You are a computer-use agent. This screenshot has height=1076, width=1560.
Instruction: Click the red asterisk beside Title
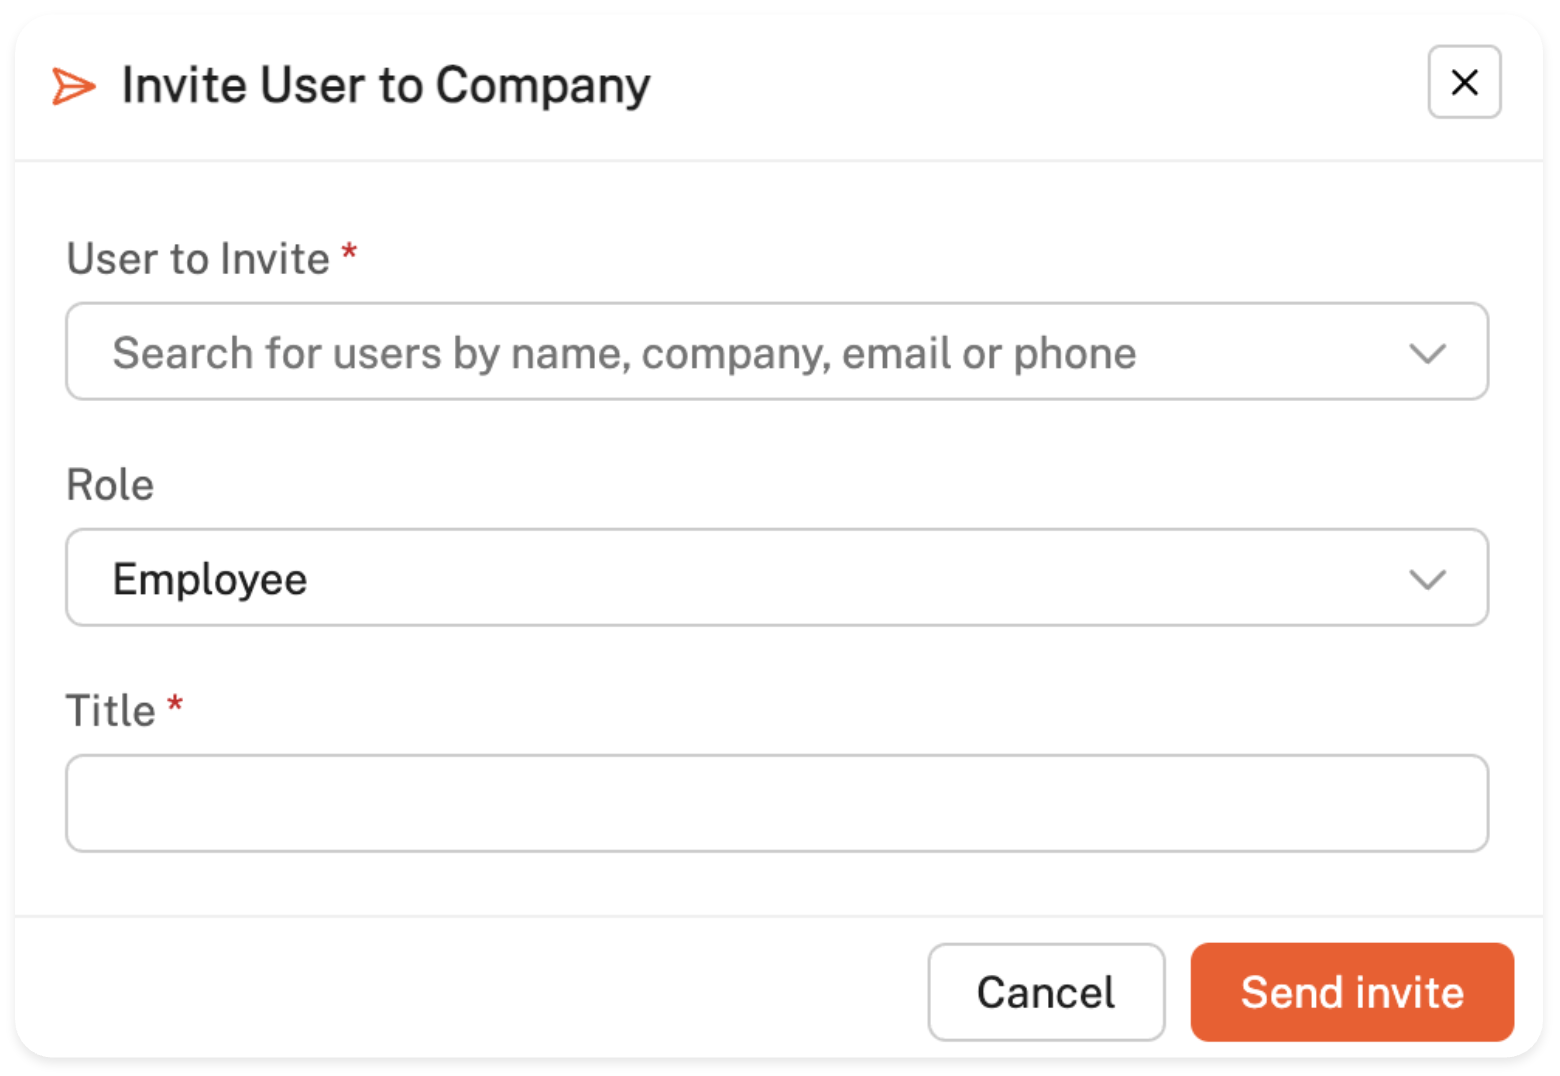click(175, 705)
